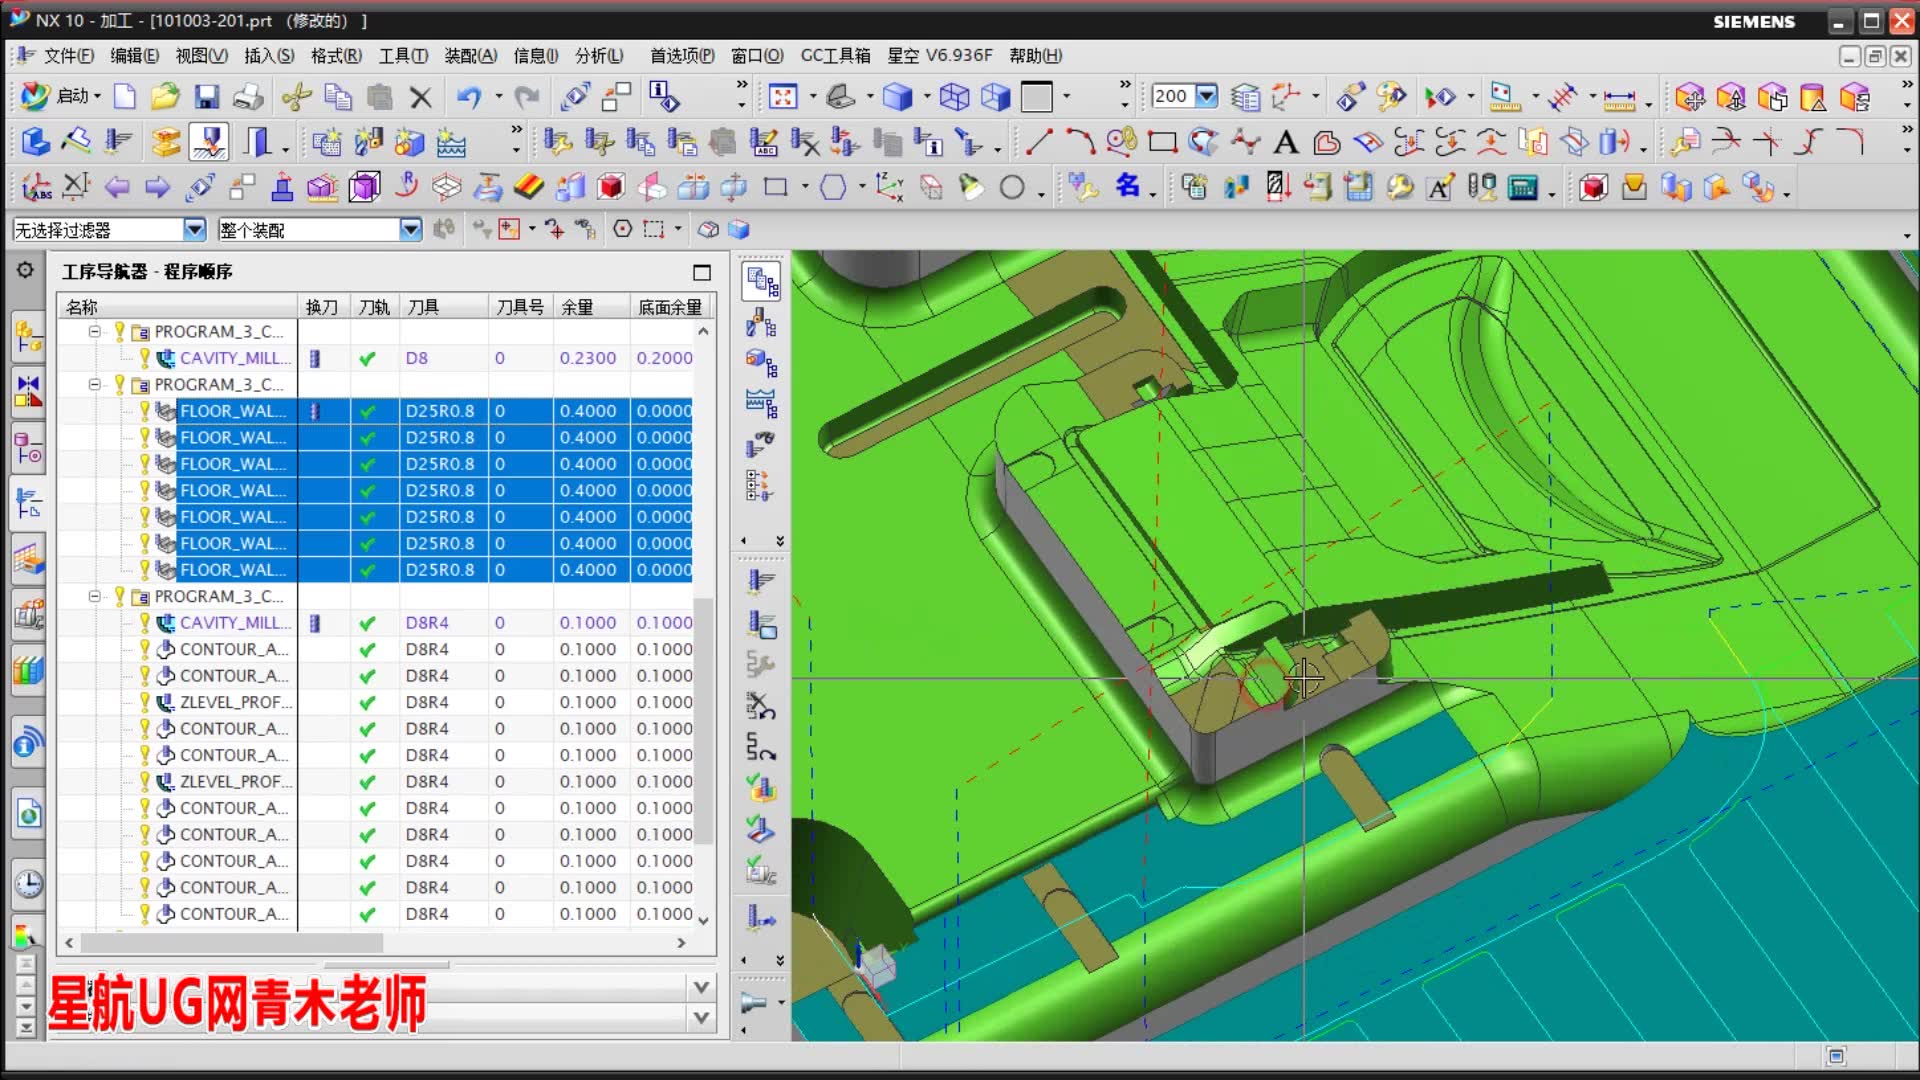Open the 整个装配 scope dropdown
Viewport: 1920px width, 1080px height.
pyautogui.click(x=410, y=230)
